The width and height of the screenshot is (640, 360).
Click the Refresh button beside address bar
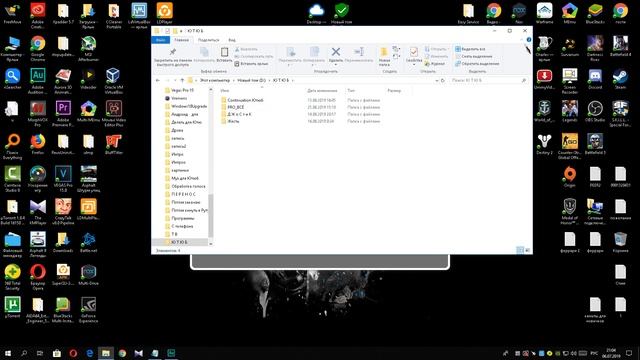442,80
